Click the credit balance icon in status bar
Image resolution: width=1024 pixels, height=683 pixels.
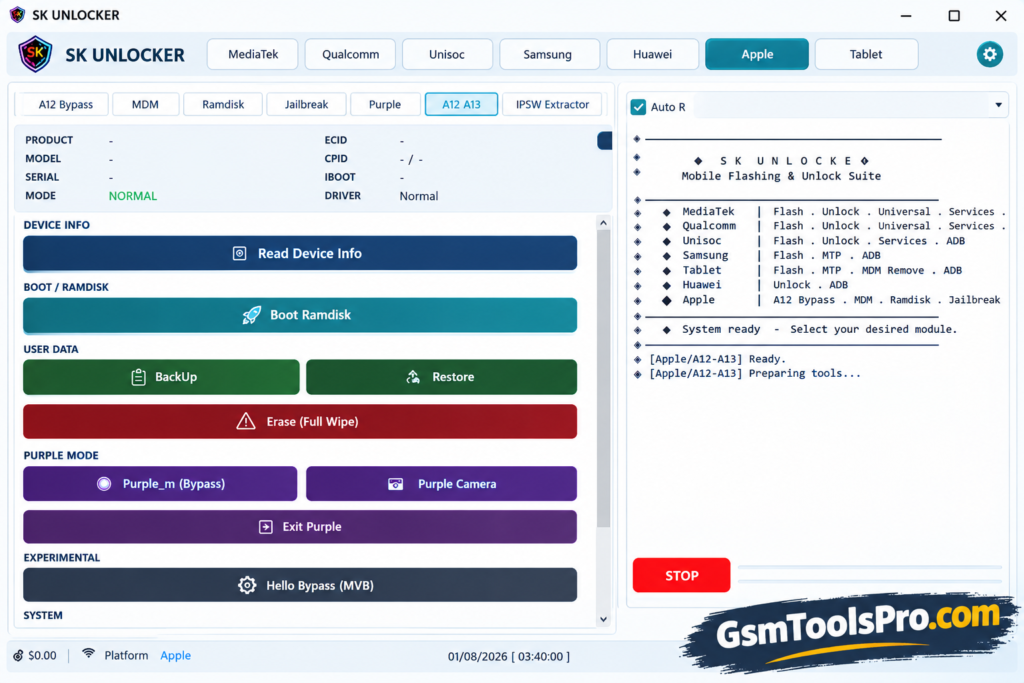click(x=18, y=656)
